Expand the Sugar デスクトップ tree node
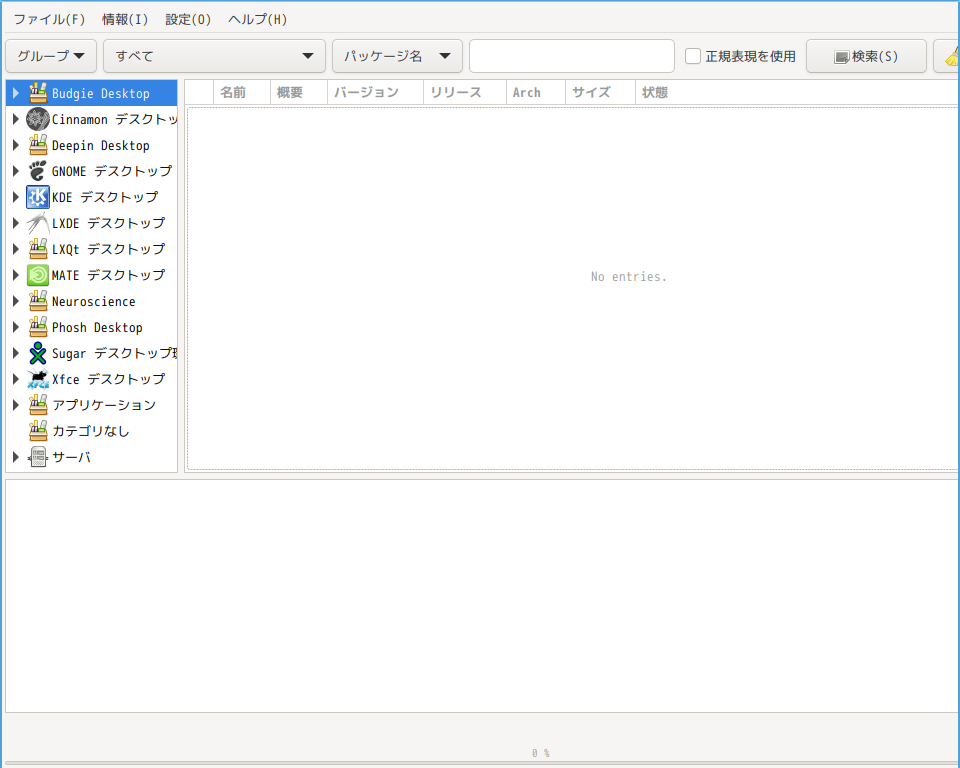Viewport: 960px width, 768px height. coord(16,353)
